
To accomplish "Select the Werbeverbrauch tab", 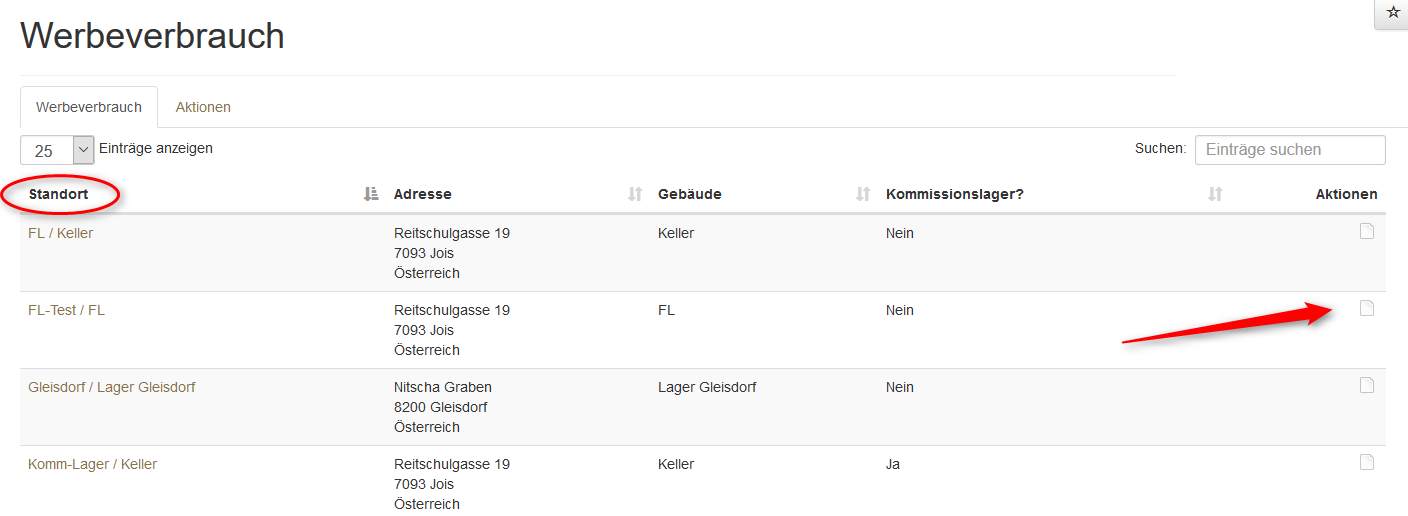I will (x=89, y=107).
